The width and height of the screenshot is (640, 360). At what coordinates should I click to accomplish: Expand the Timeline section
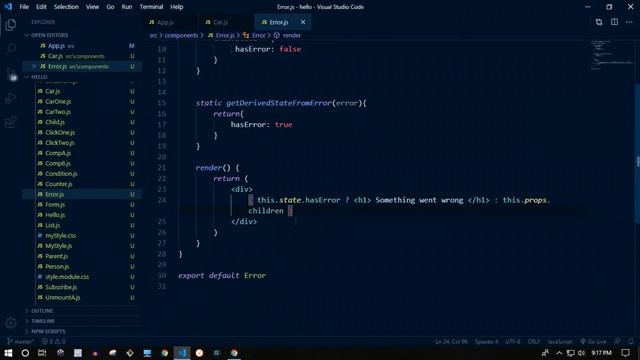(82, 321)
